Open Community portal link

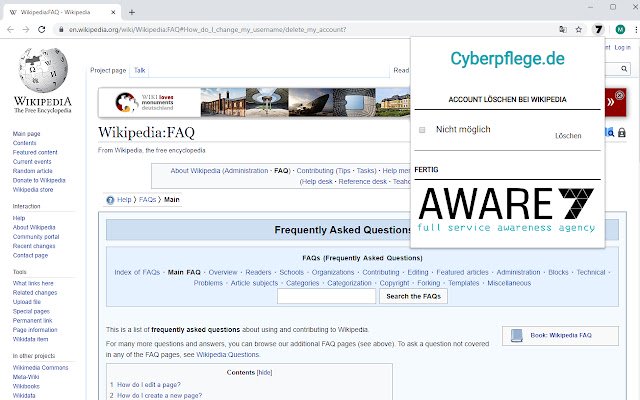click(36, 237)
